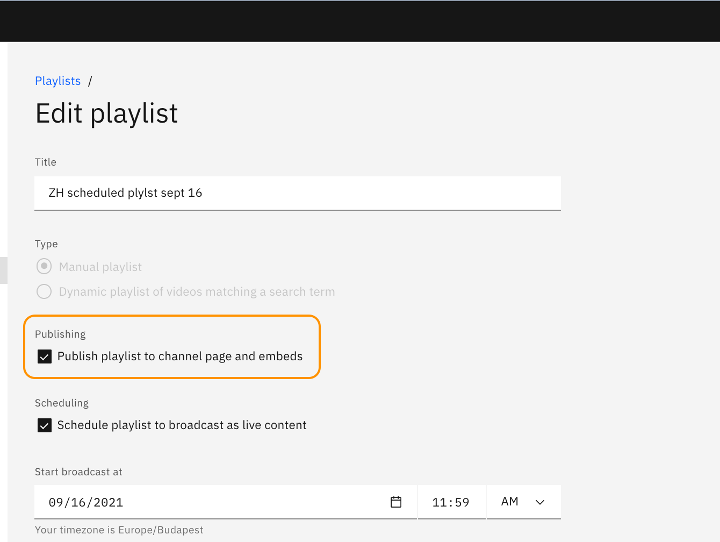Go back to Playlists via breadcrumb

coord(58,81)
